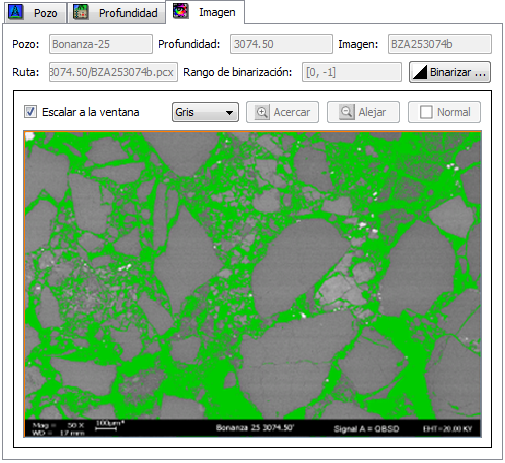Toggle the Escalar a la ventana checkbox
505x463 pixels.
click(x=30, y=112)
